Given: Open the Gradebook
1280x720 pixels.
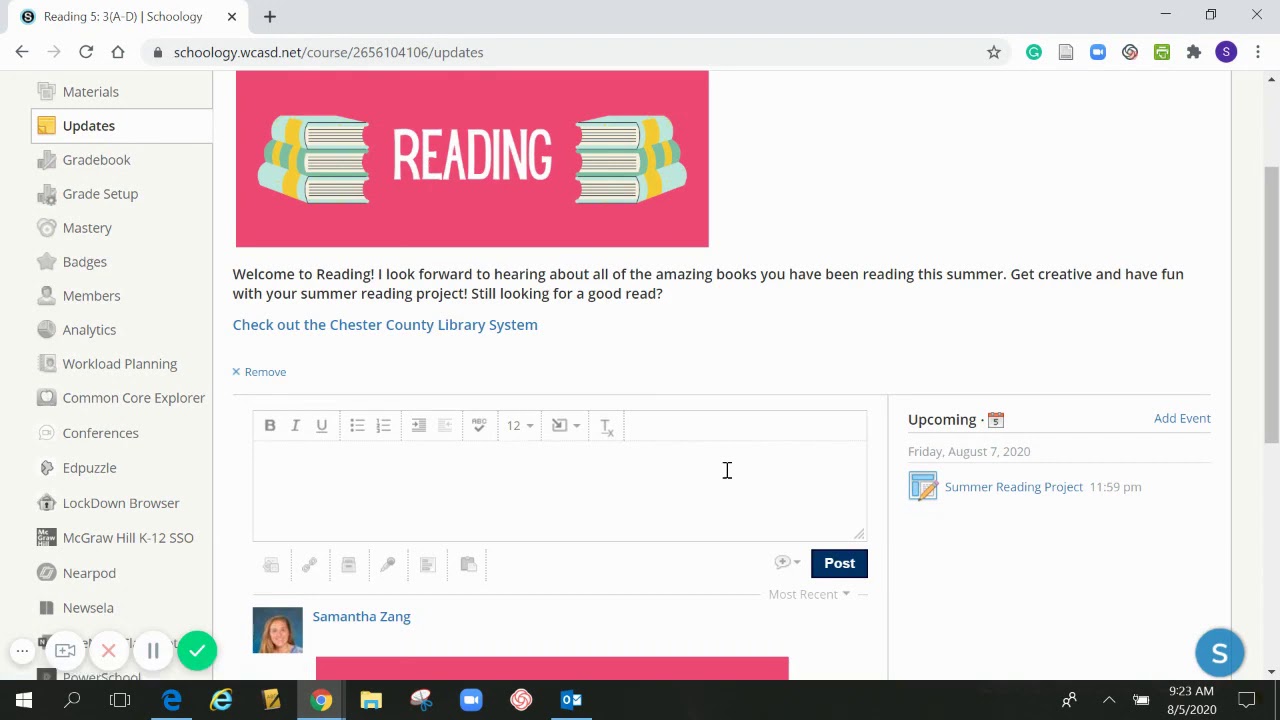Looking at the screenshot, I should [96, 160].
